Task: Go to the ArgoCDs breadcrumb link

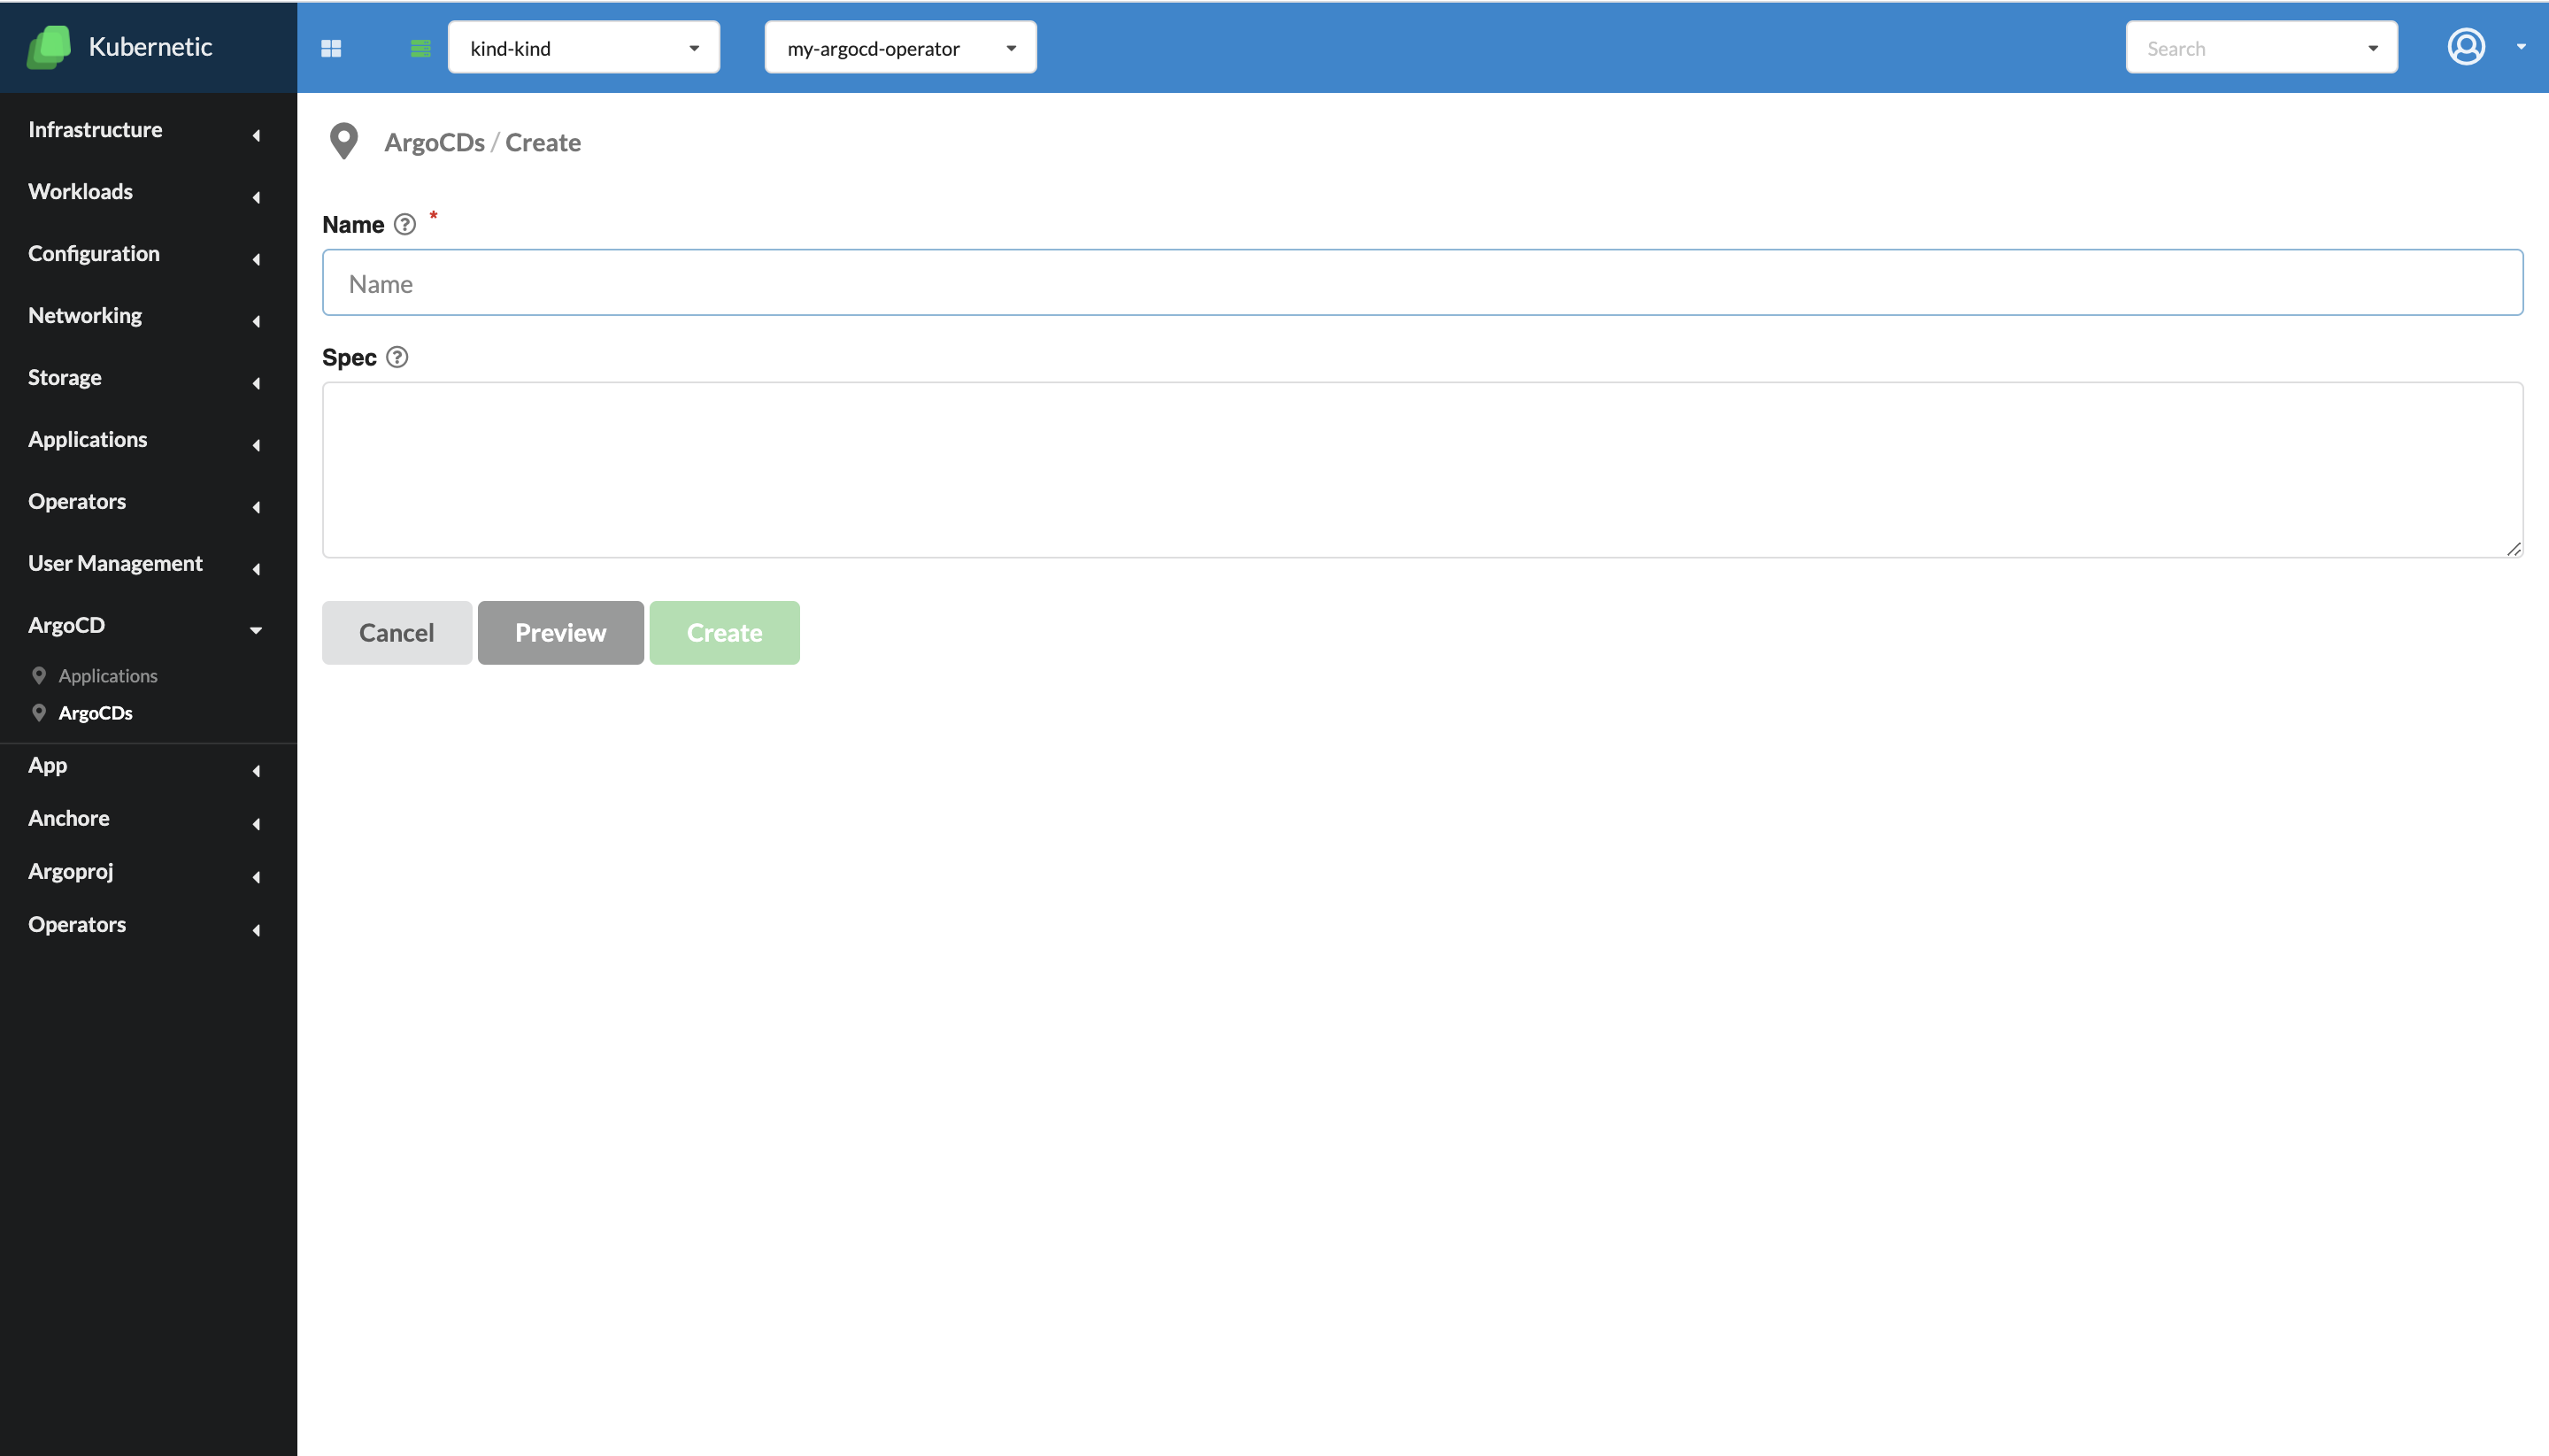Action: 434,142
